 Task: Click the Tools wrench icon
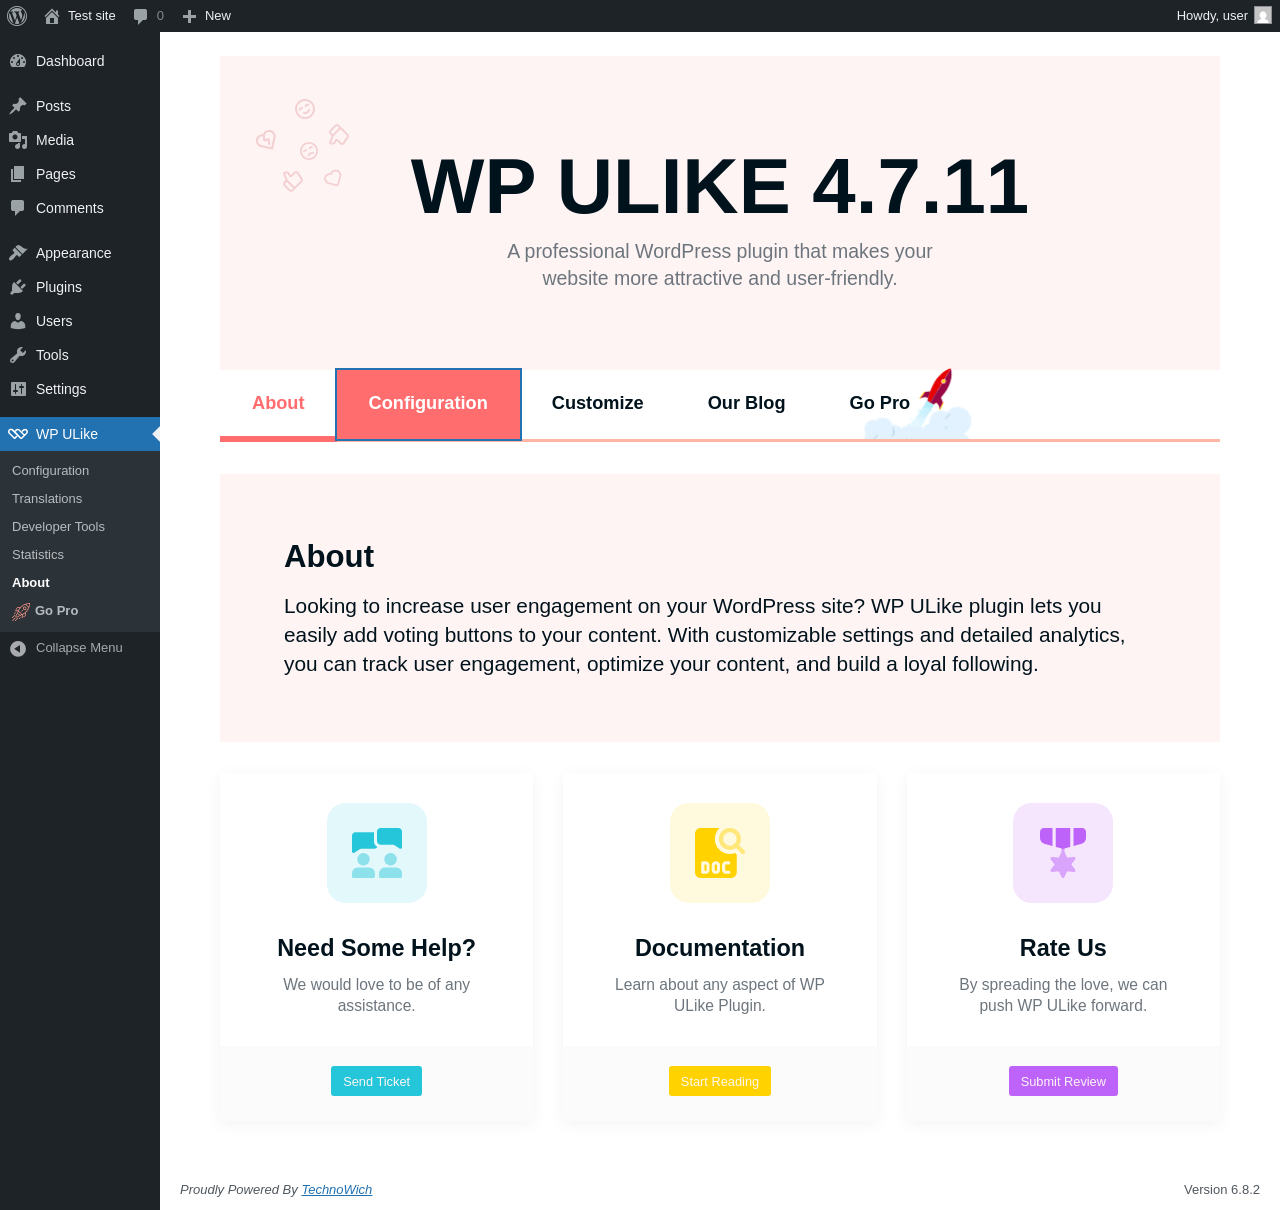click(x=18, y=355)
